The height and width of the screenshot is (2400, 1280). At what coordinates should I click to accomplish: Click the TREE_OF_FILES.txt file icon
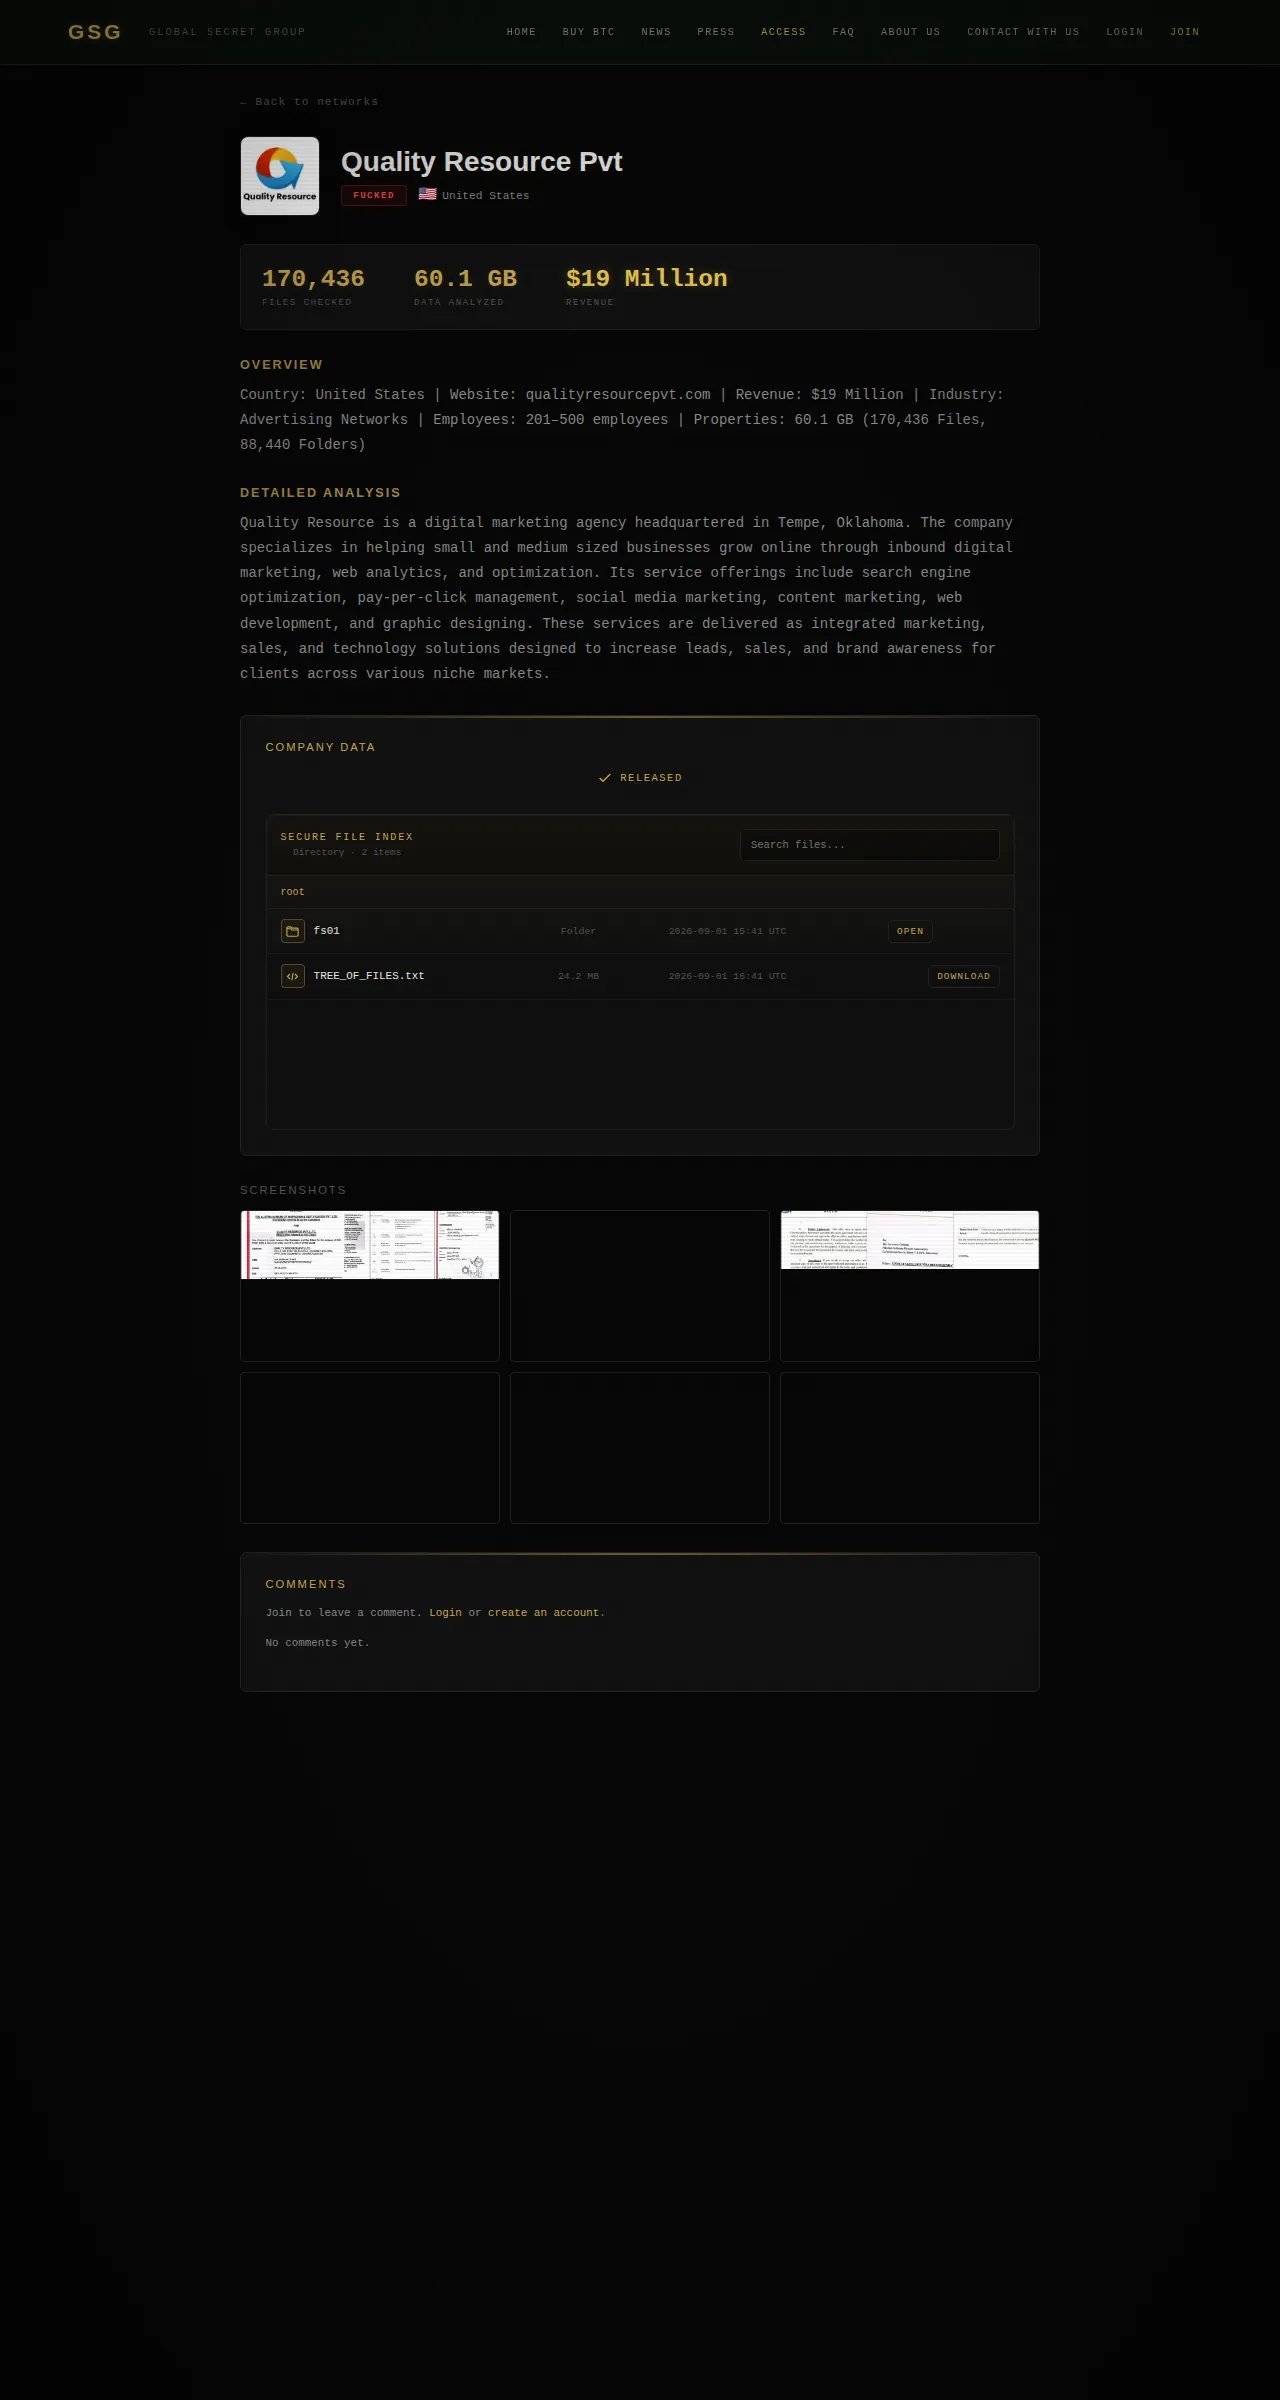(x=293, y=976)
